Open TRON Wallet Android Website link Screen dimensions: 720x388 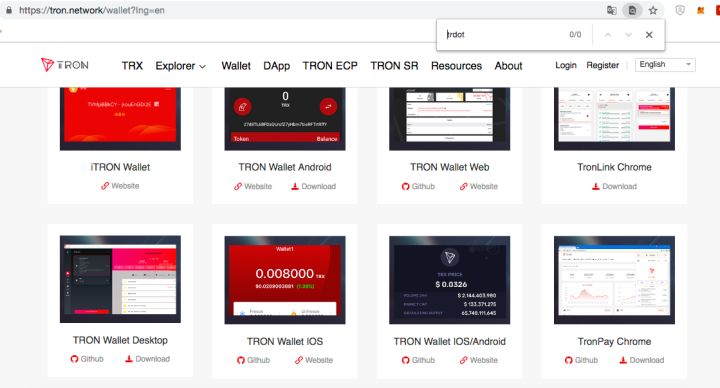[x=253, y=186]
